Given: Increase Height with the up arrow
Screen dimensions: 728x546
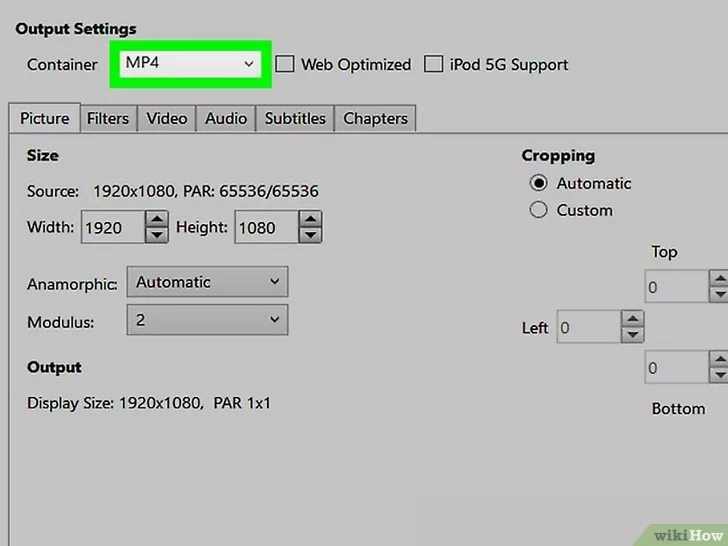Looking at the screenshot, I should pyautogui.click(x=311, y=219).
